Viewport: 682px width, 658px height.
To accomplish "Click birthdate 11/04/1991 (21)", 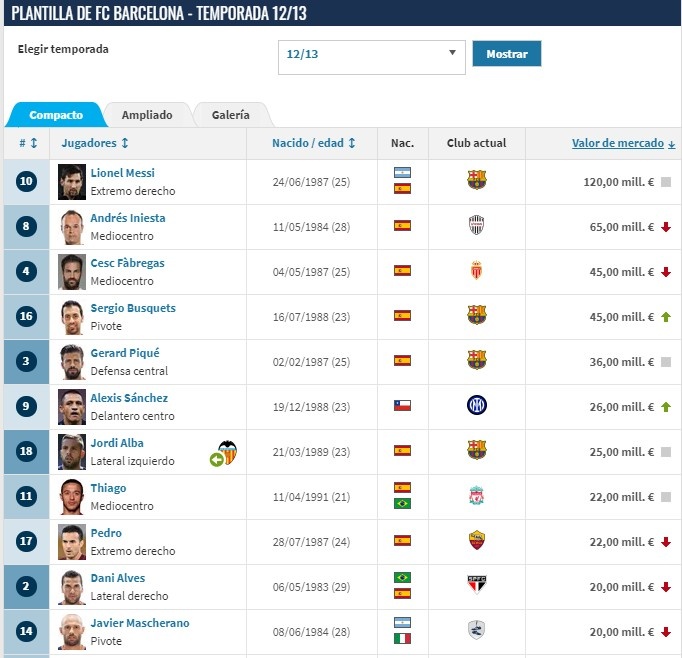I will click(x=311, y=497).
